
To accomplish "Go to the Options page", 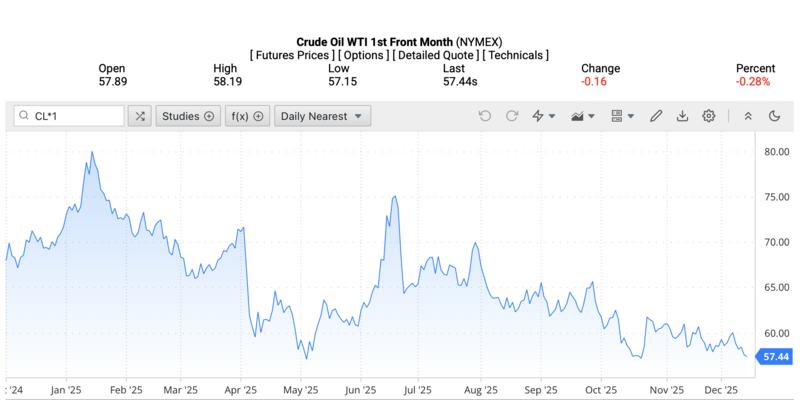I will (364, 55).
